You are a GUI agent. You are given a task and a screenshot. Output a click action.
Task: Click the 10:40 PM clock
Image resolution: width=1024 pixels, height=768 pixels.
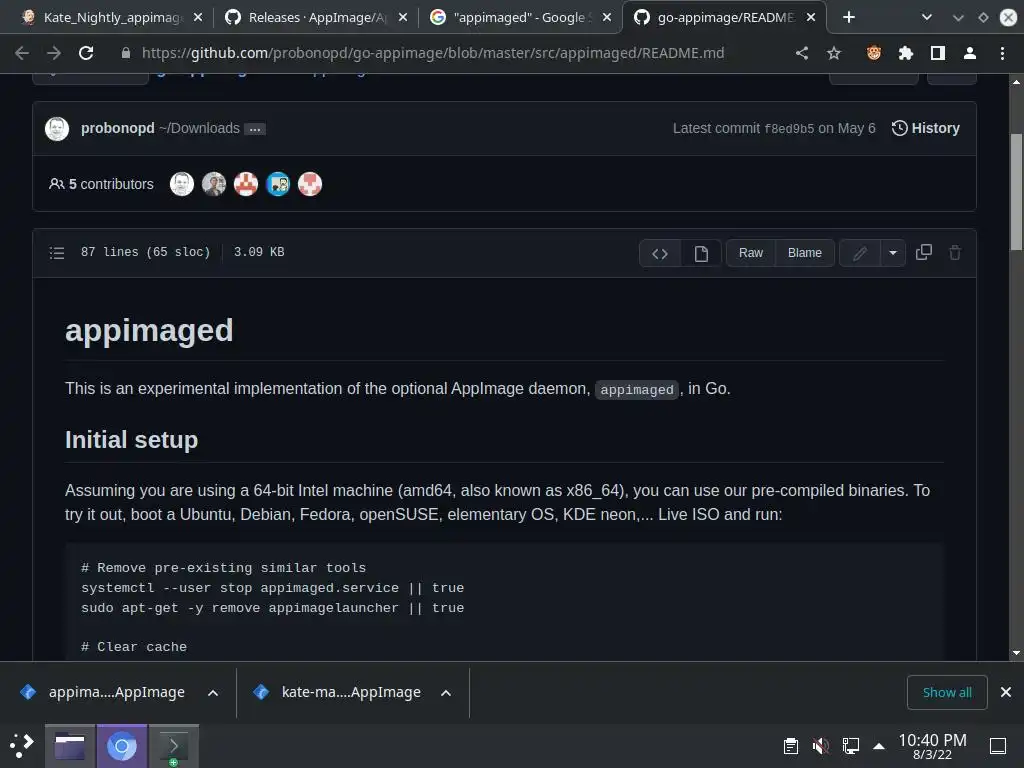(x=932, y=746)
